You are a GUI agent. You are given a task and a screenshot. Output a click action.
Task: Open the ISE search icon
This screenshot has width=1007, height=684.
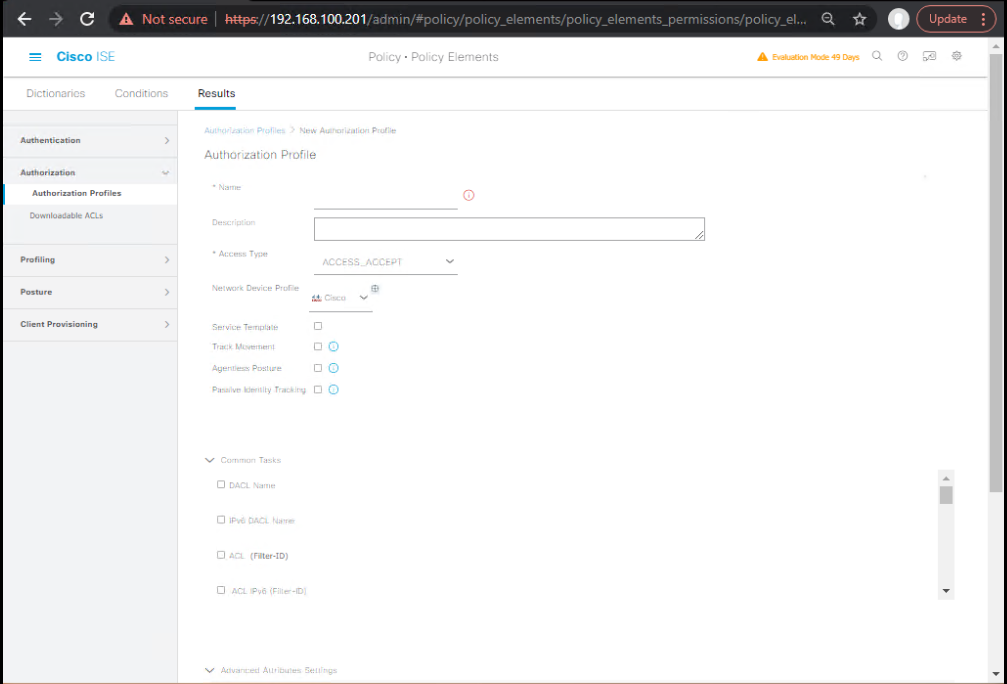[x=877, y=57]
